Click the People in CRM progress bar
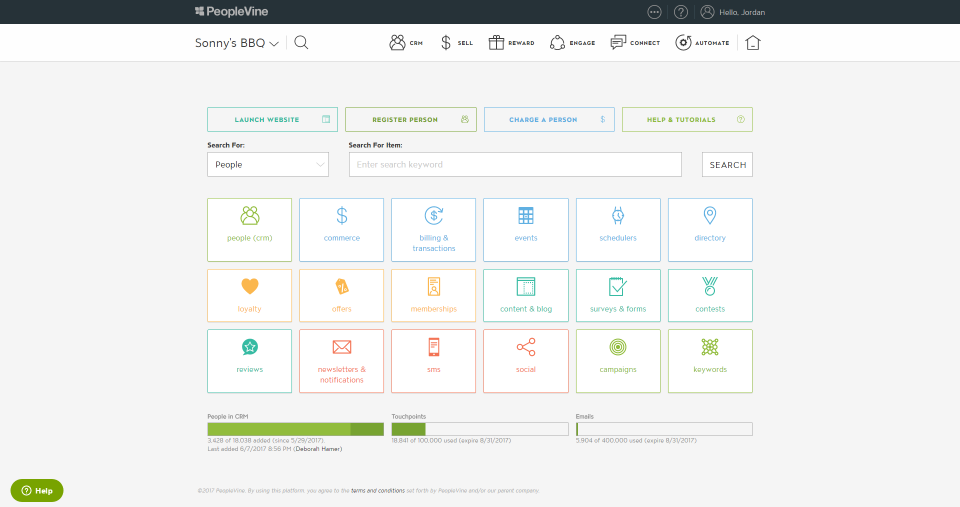The image size is (960, 507). [295, 429]
